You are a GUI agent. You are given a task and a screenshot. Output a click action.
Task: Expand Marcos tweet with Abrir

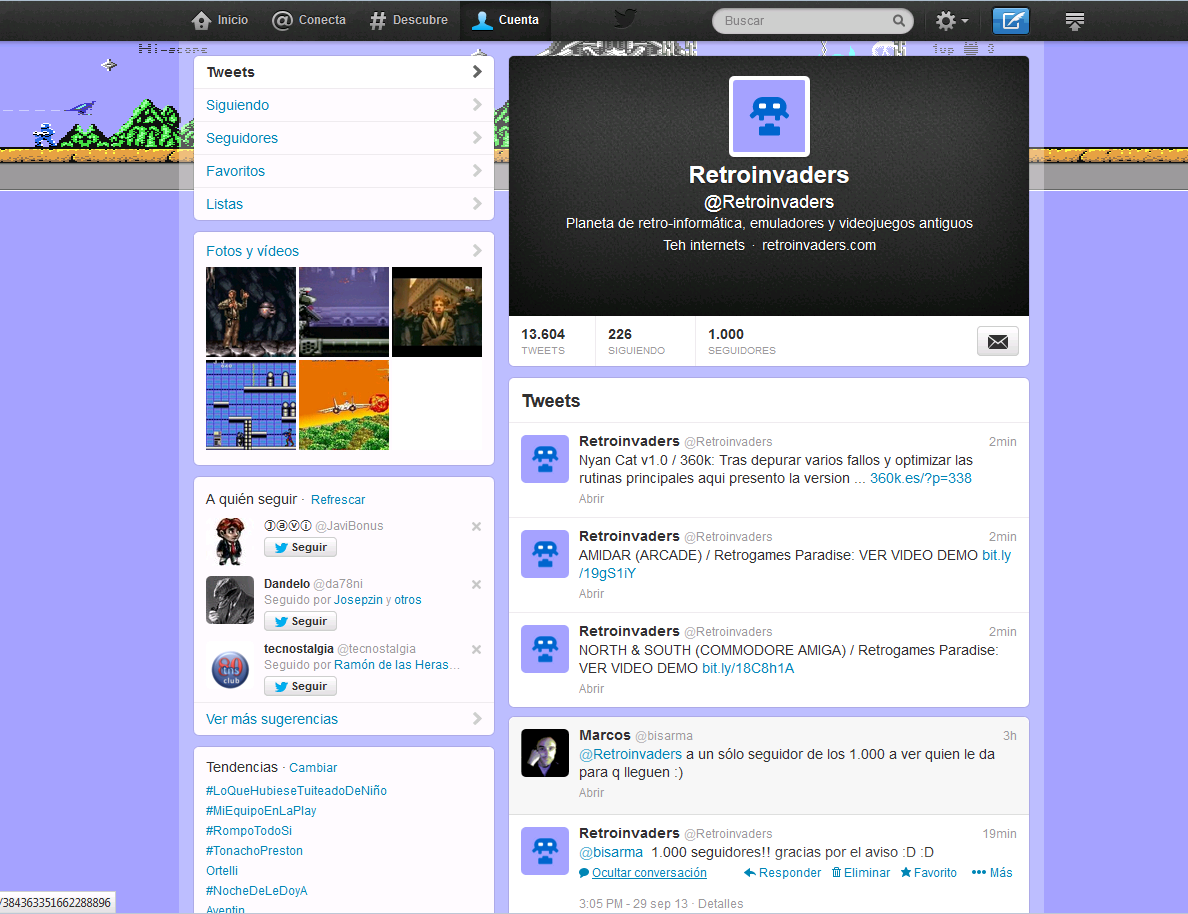point(592,793)
